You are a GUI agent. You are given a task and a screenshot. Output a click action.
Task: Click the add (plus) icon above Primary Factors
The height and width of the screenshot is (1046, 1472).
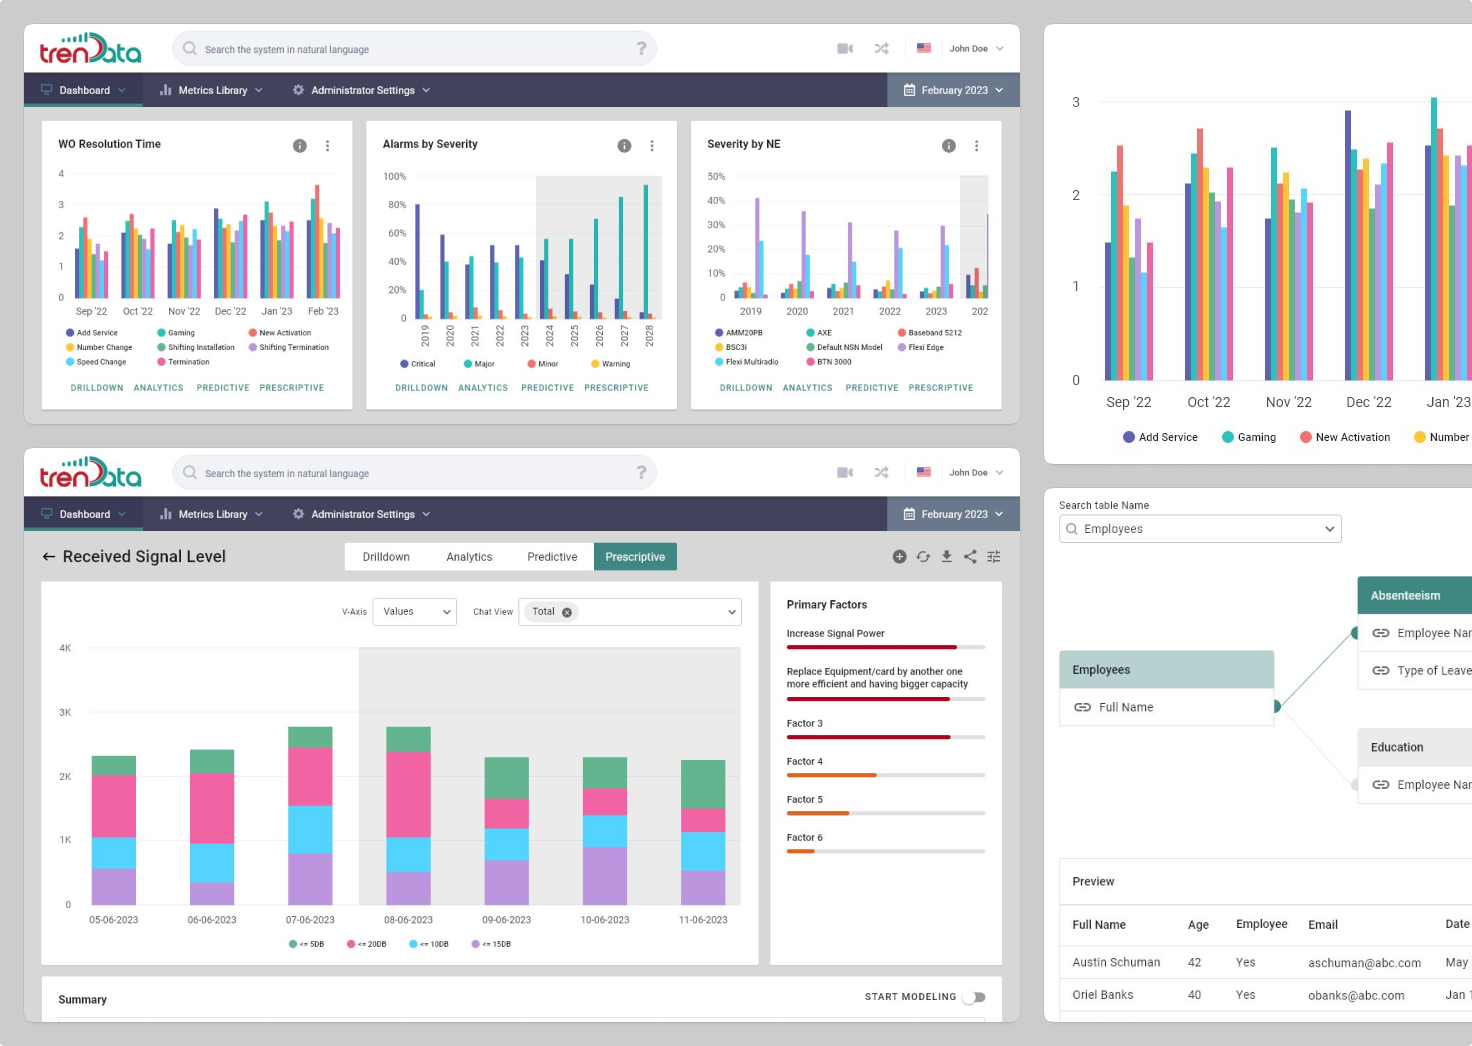coord(899,557)
